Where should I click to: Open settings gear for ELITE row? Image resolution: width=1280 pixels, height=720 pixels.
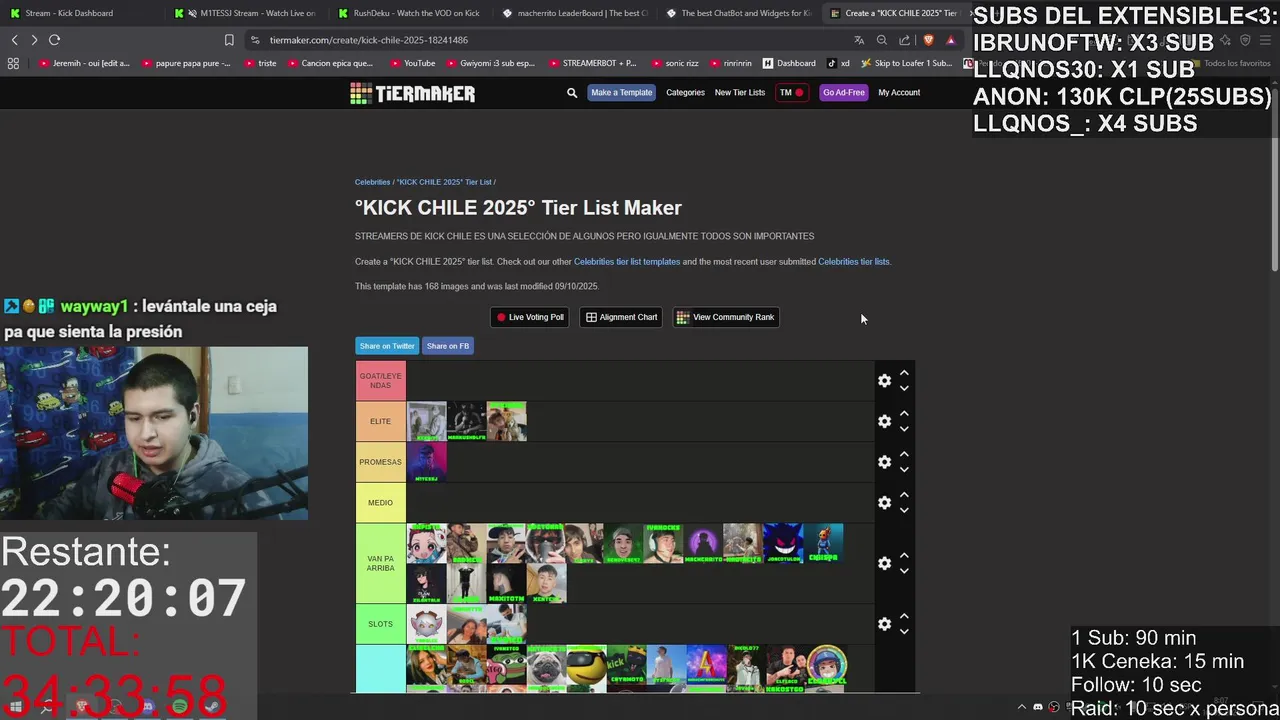tap(884, 421)
